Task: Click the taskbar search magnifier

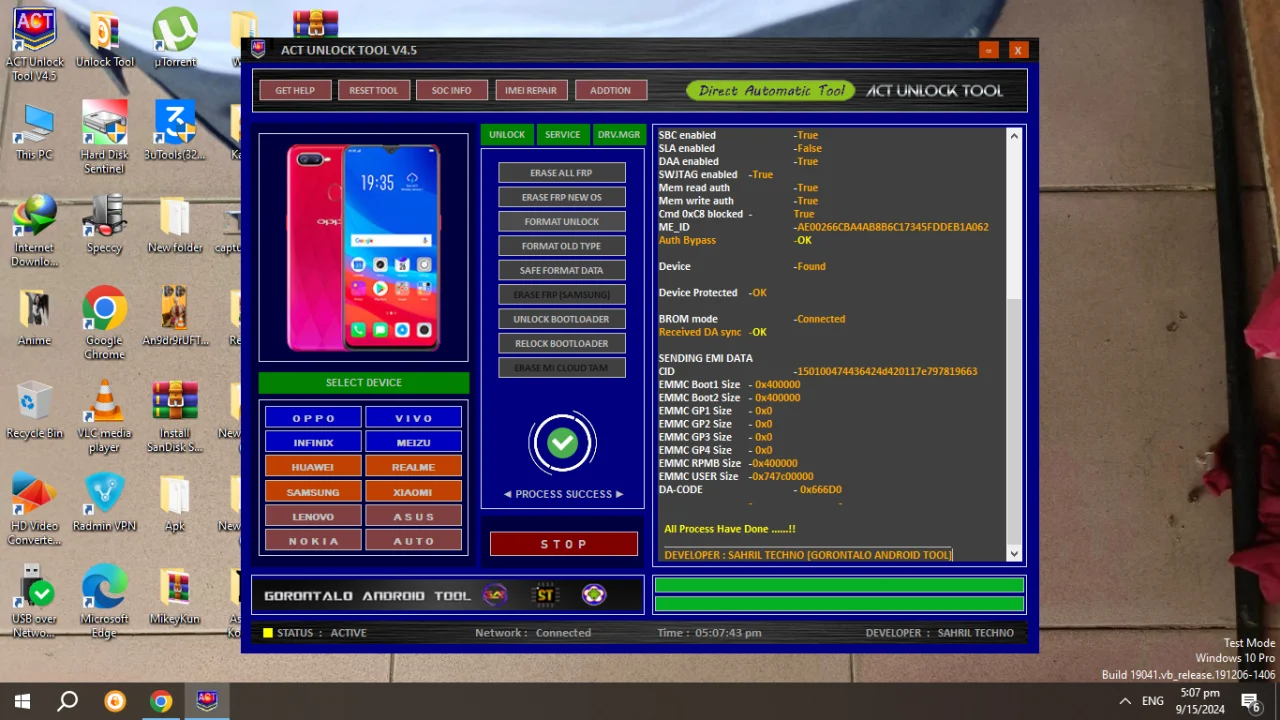Action: (67, 701)
